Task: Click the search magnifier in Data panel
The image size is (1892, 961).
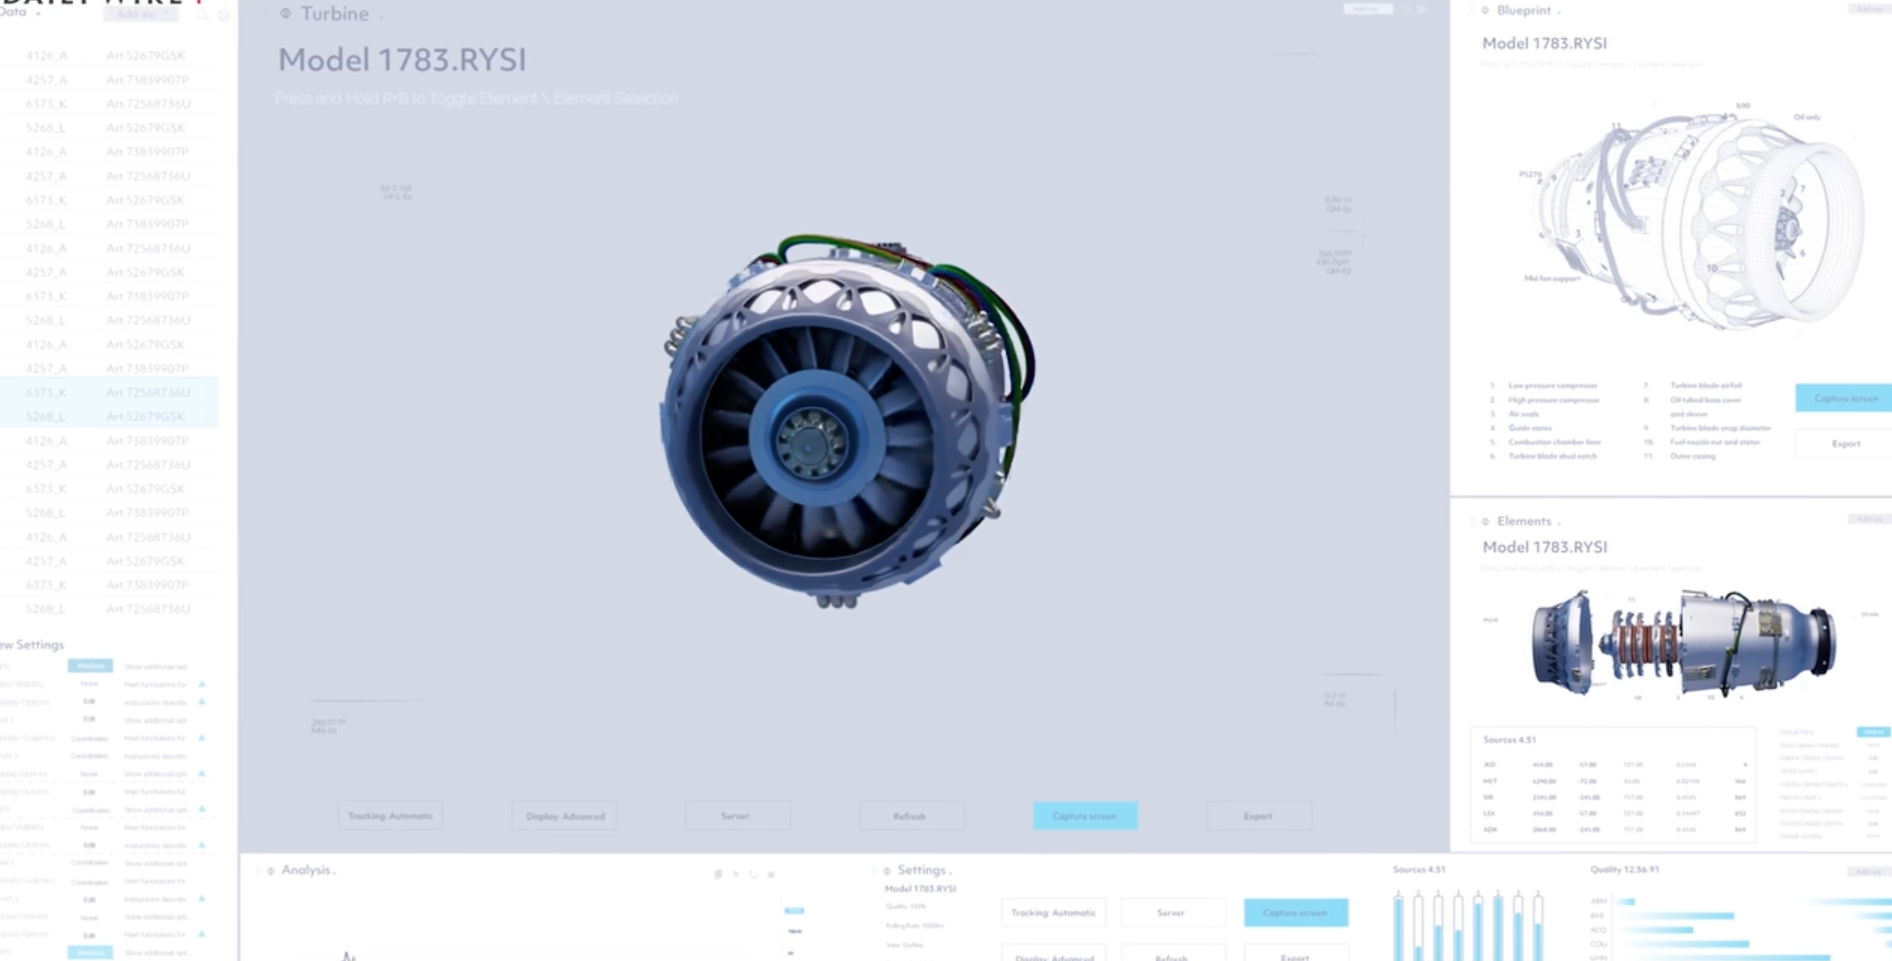Action: 202,15
